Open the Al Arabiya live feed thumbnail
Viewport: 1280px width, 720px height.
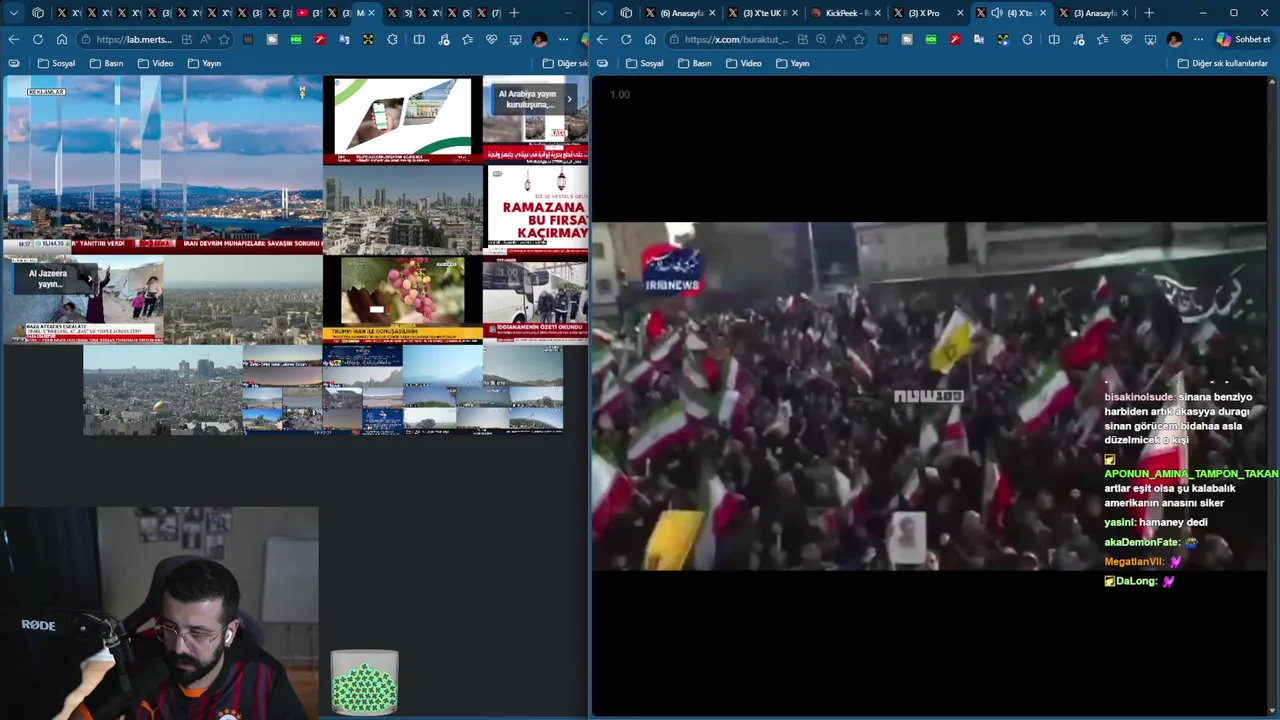point(535,118)
